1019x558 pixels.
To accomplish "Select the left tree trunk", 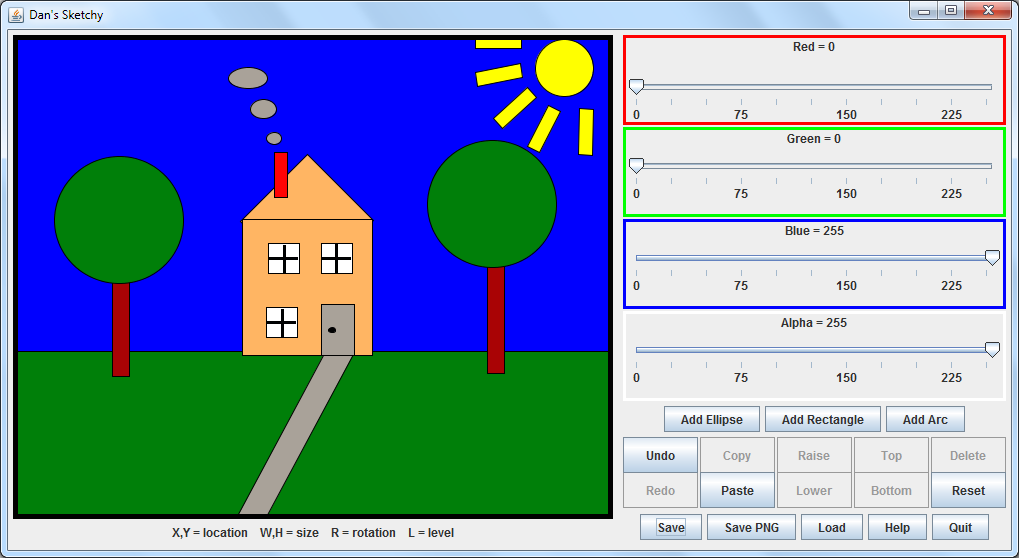I will click(121, 329).
